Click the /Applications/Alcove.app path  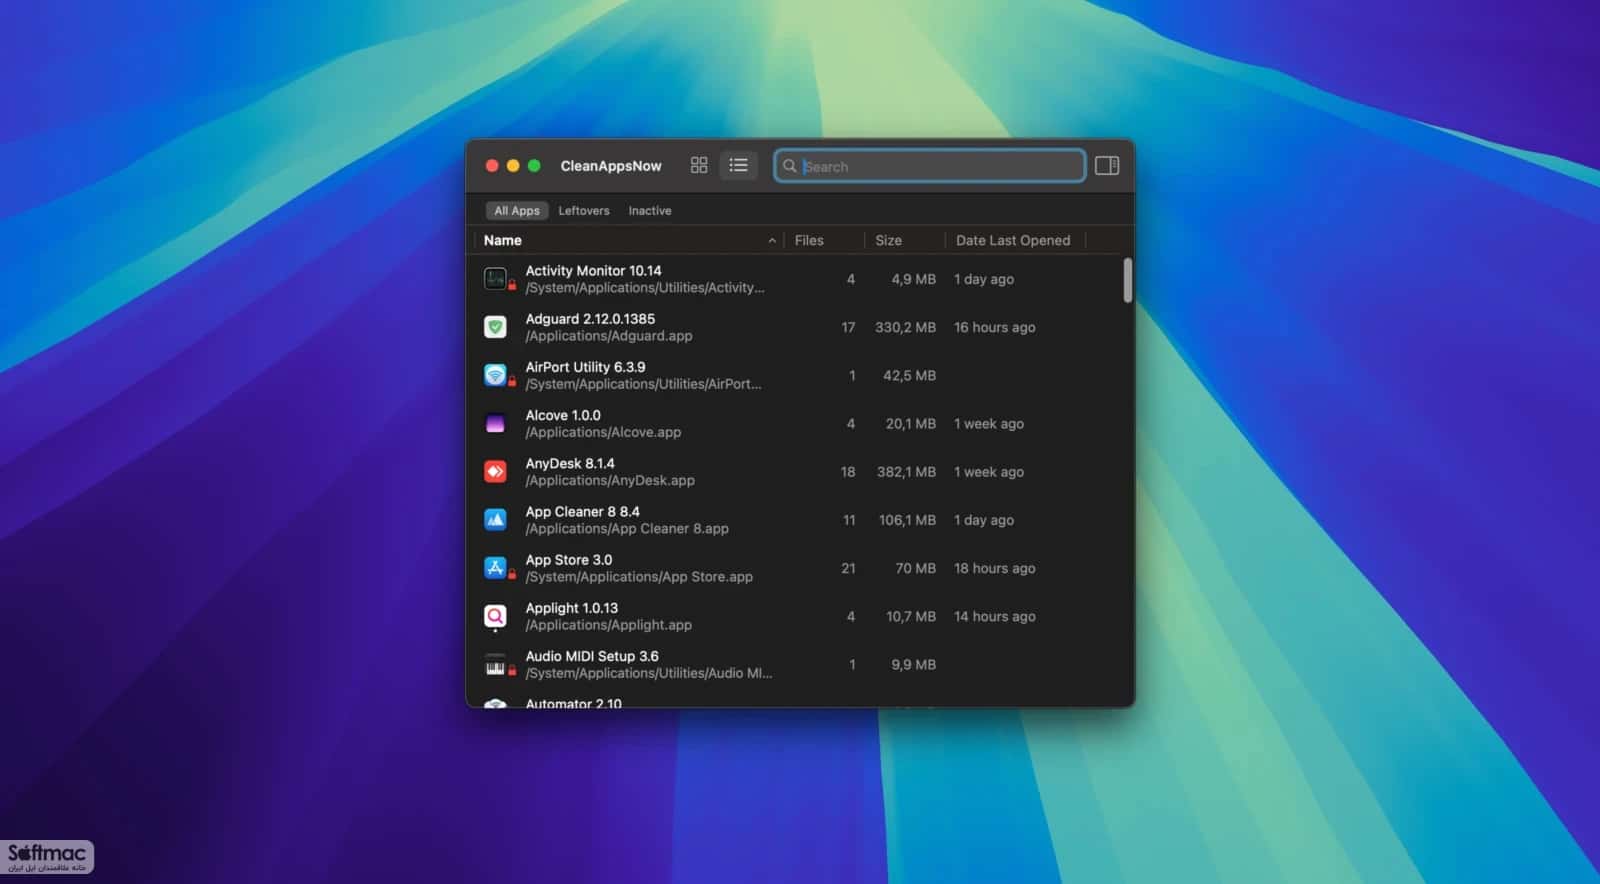pyautogui.click(x=603, y=432)
